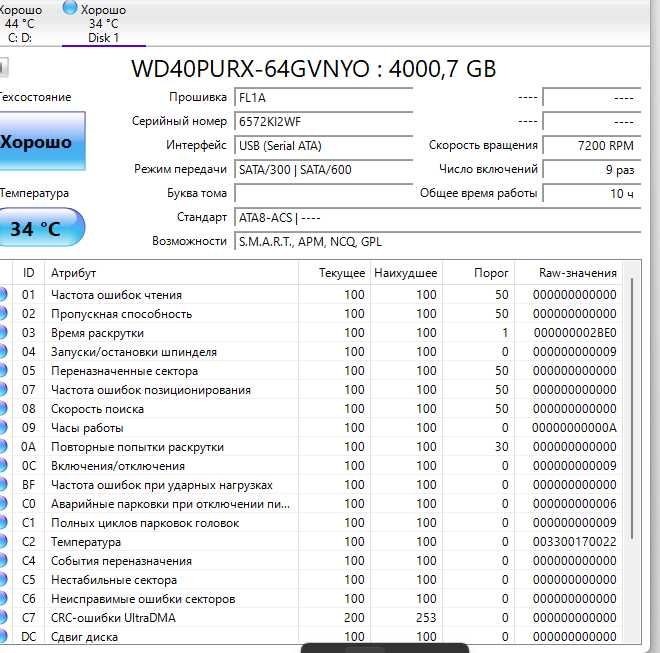Click status icon of row 08 Скорость поиска
The width and height of the screenshot is (660, 653).
pos(3,408)
